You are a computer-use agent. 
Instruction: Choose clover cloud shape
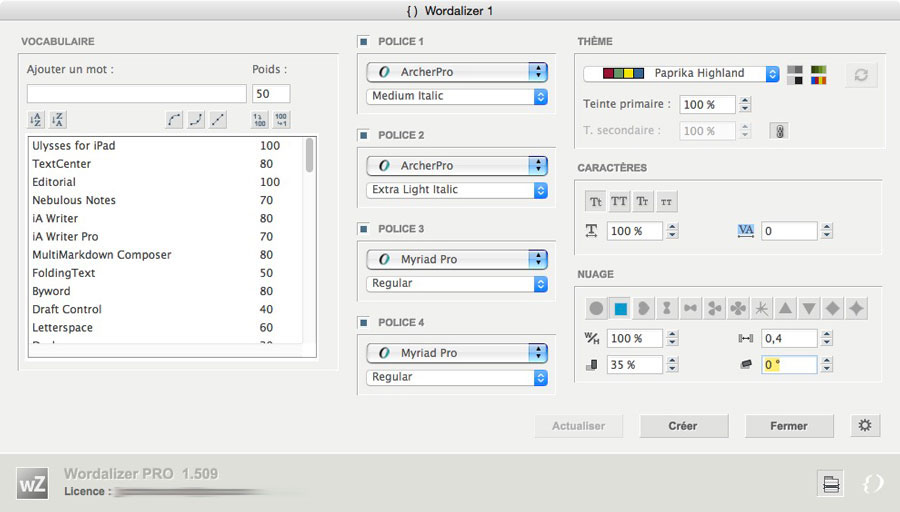pyautogui.click(x=738, y=308)
